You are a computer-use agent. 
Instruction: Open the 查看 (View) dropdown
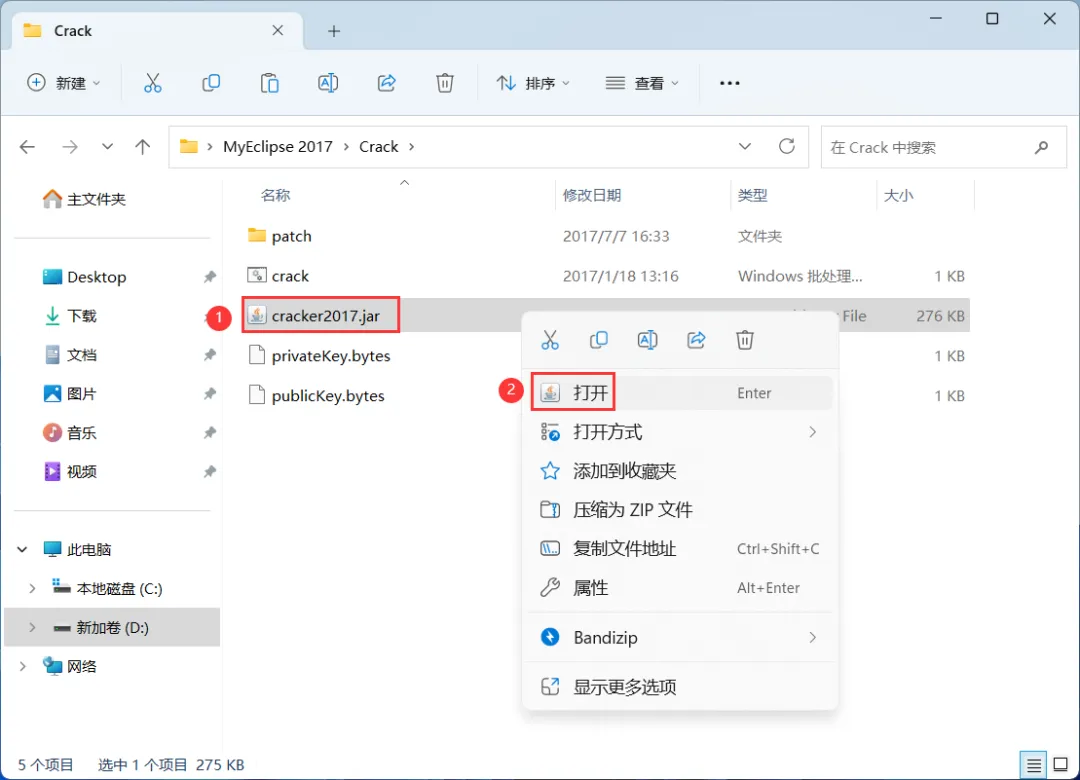642,83
